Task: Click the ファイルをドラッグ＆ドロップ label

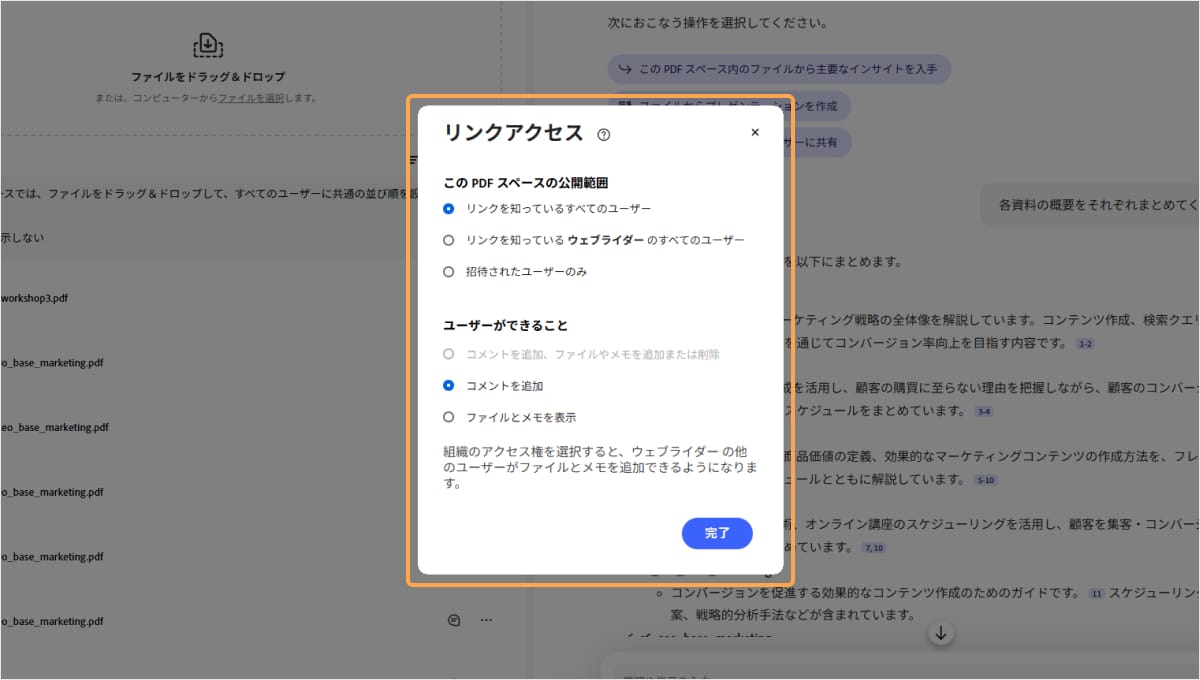Action: (208, 77)
